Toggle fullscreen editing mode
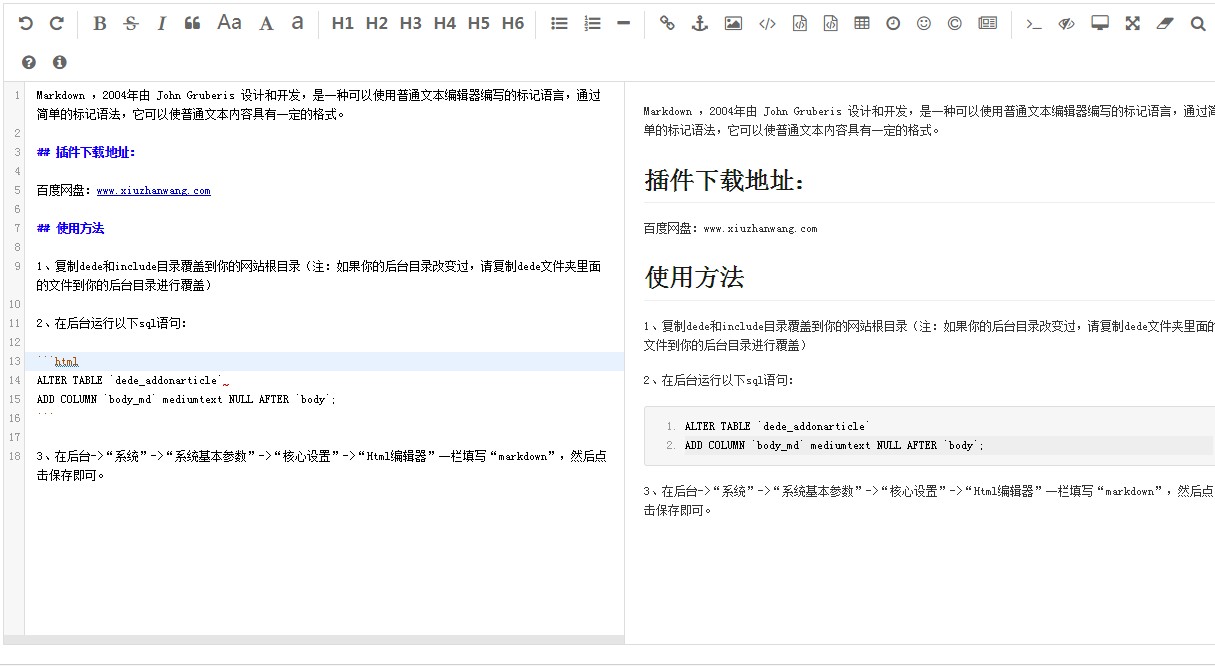This screenshot has width=1215, height=666. [x=1132, y=23]
